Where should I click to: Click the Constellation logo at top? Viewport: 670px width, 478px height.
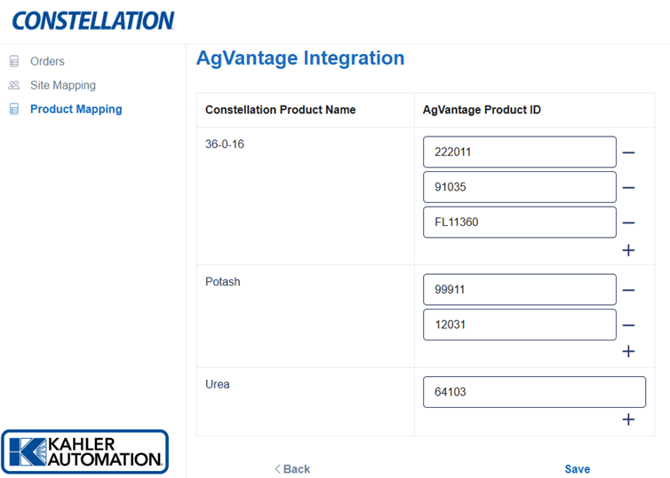(x=93, y=20)
